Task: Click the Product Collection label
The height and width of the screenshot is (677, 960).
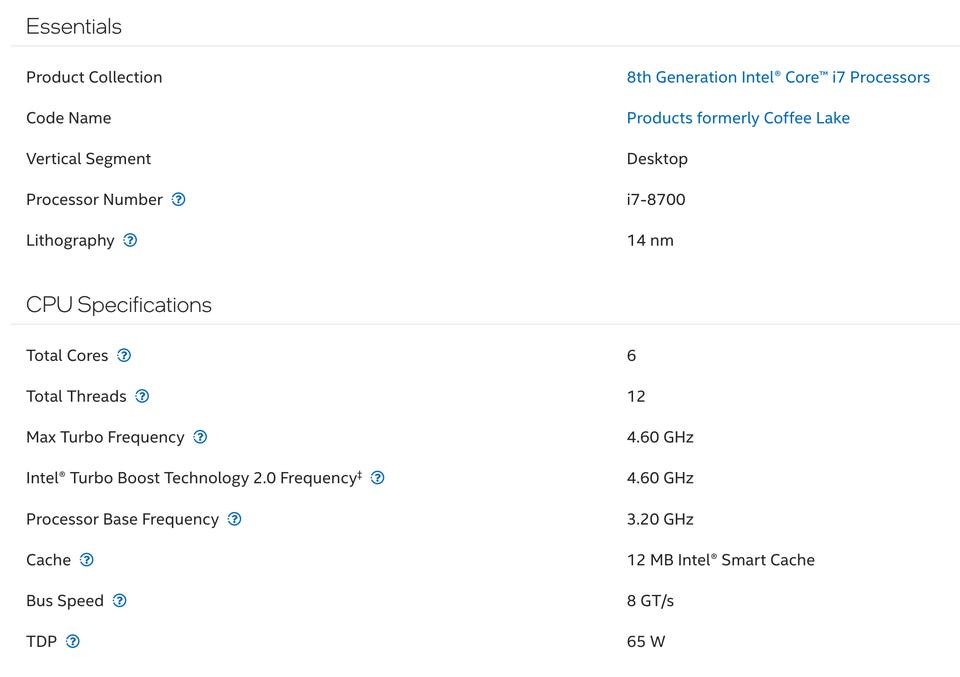Action: (x=94, y=77)
